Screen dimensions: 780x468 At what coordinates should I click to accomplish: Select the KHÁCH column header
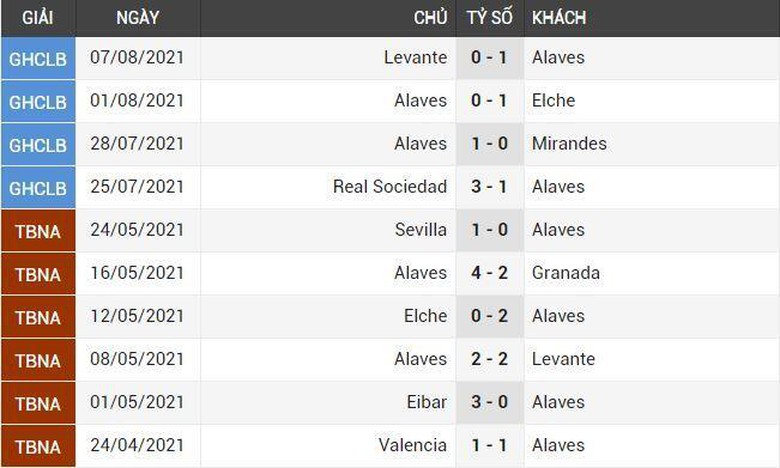pyautogui.click(x=559, y=18)
